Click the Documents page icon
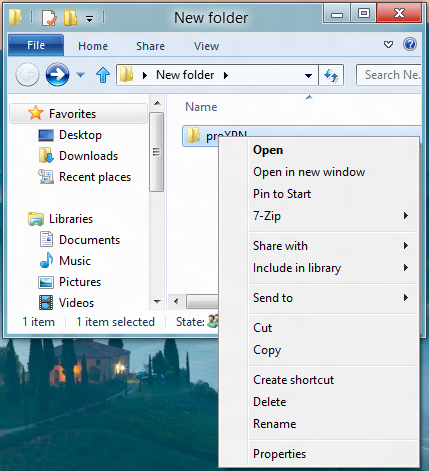Screen dimensions: 429x471 click(x=46, y=239)
